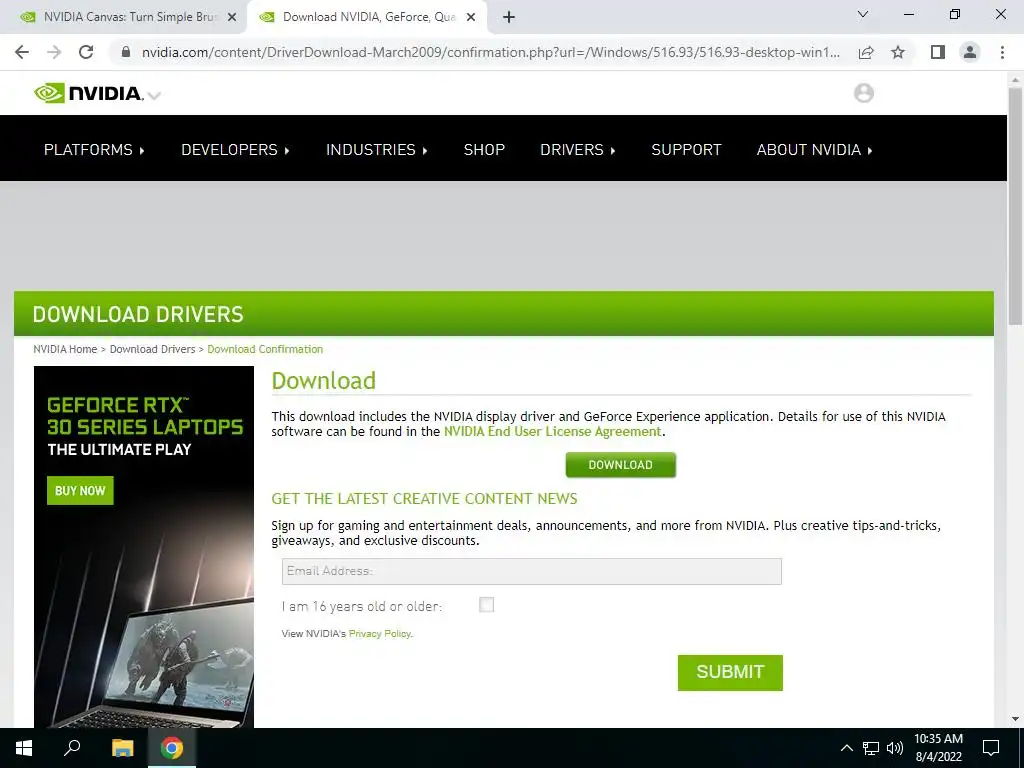Open the SUPPORT menu item
Viewport: 1024px width, 768px height.
(686, 150)
